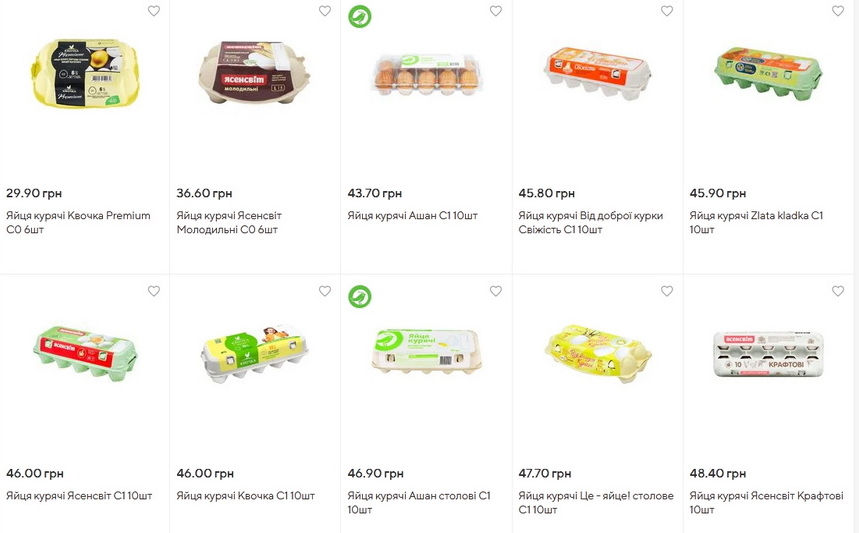Open the Яйця курячі Квочка Premium С0 6шт link

click(x=78, y=222)
